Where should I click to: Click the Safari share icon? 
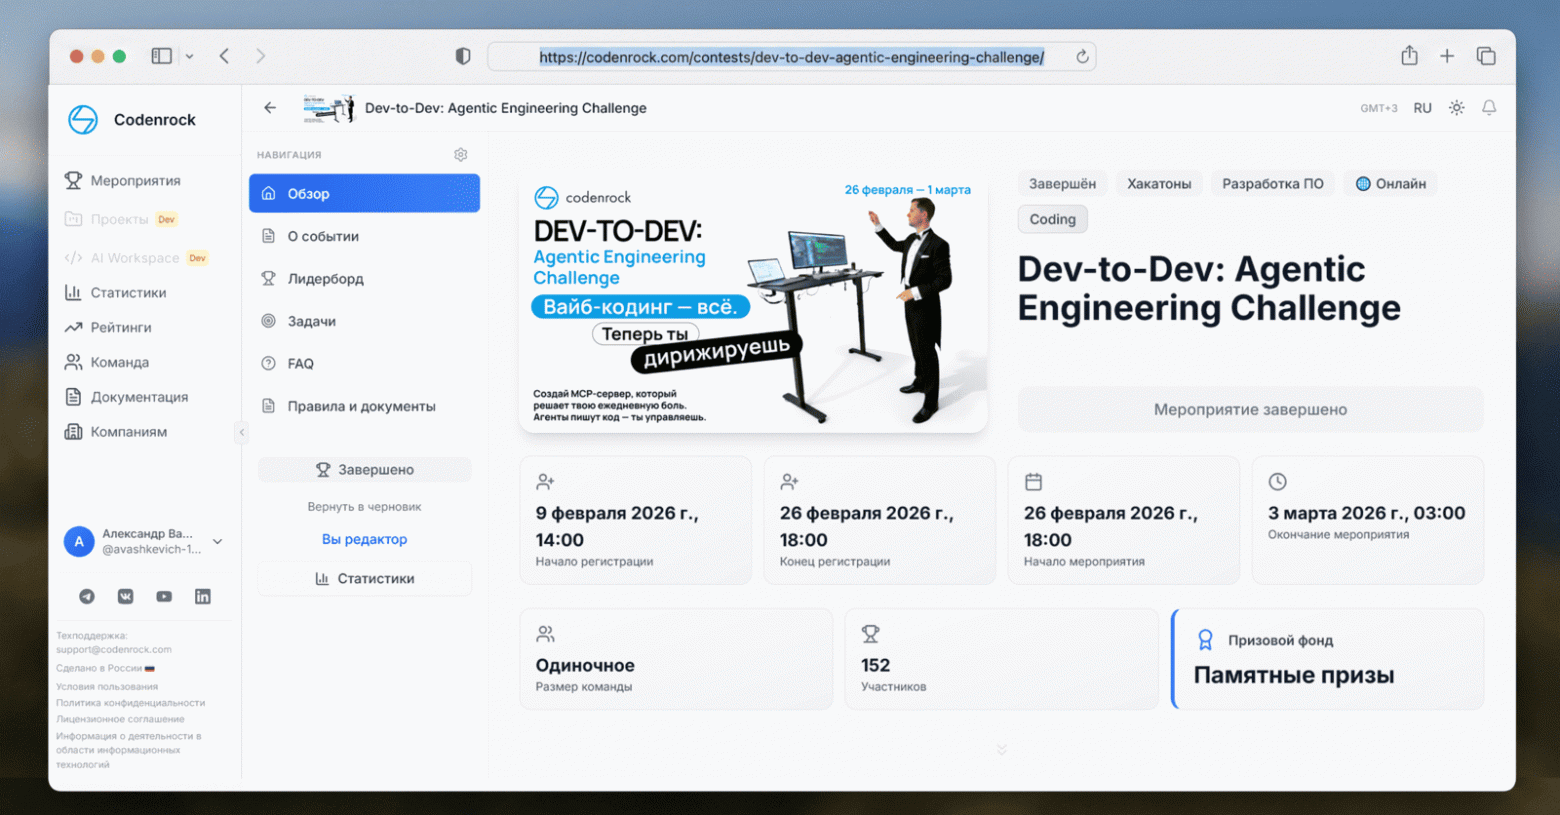[1409, 55]
